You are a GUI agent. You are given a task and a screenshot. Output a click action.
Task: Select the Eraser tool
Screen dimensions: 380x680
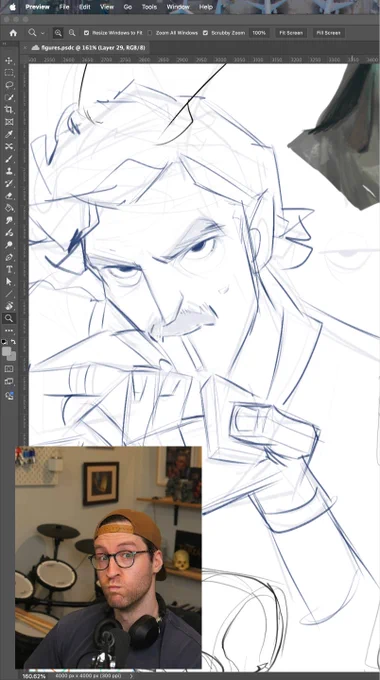pos(9,196)
